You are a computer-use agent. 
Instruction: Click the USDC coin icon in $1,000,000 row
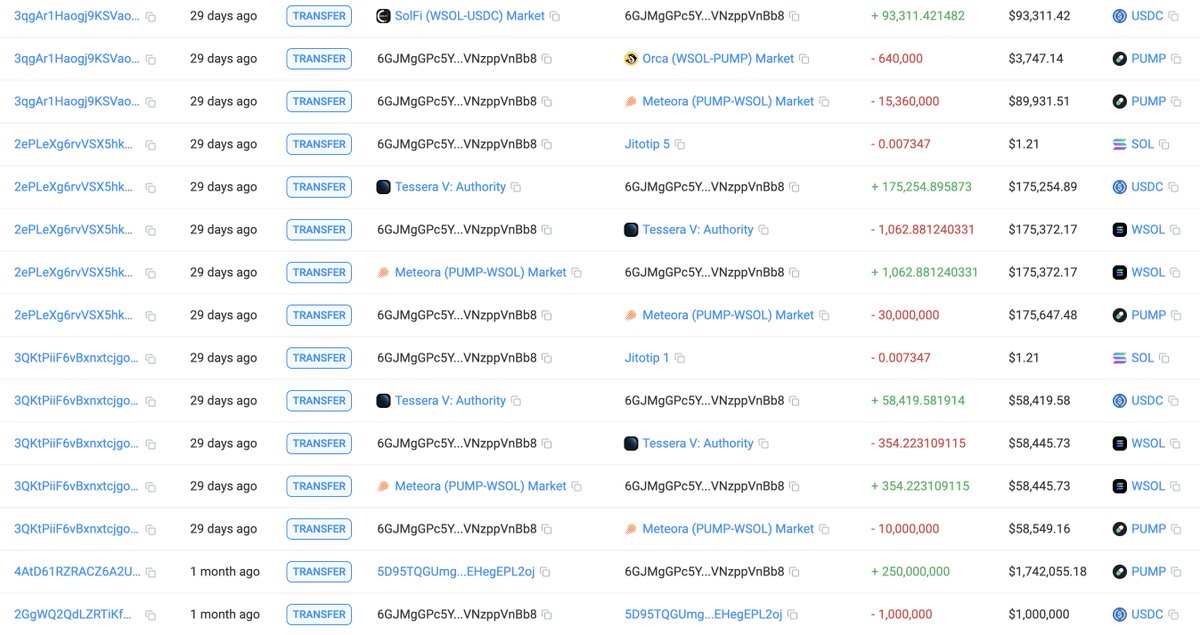pyautogui.click(x=1120, y=615)
